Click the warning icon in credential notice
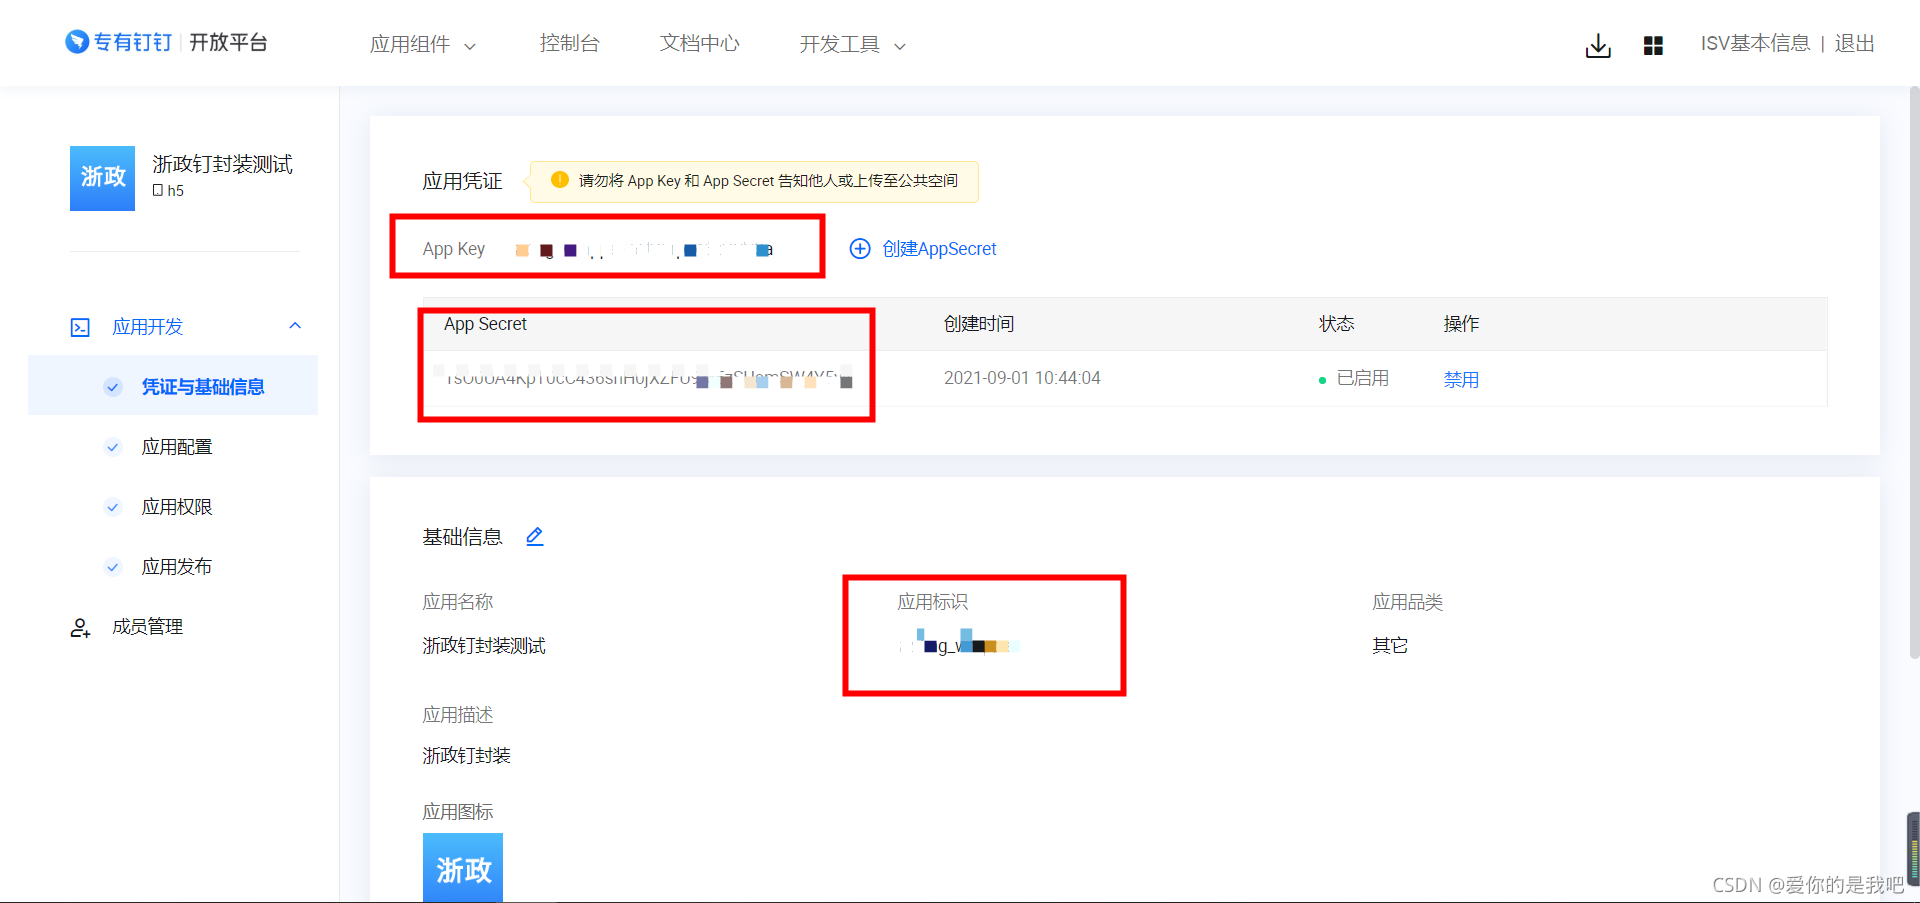The image size is (1920, 903). pyautogui.click(x=560, y=180)
